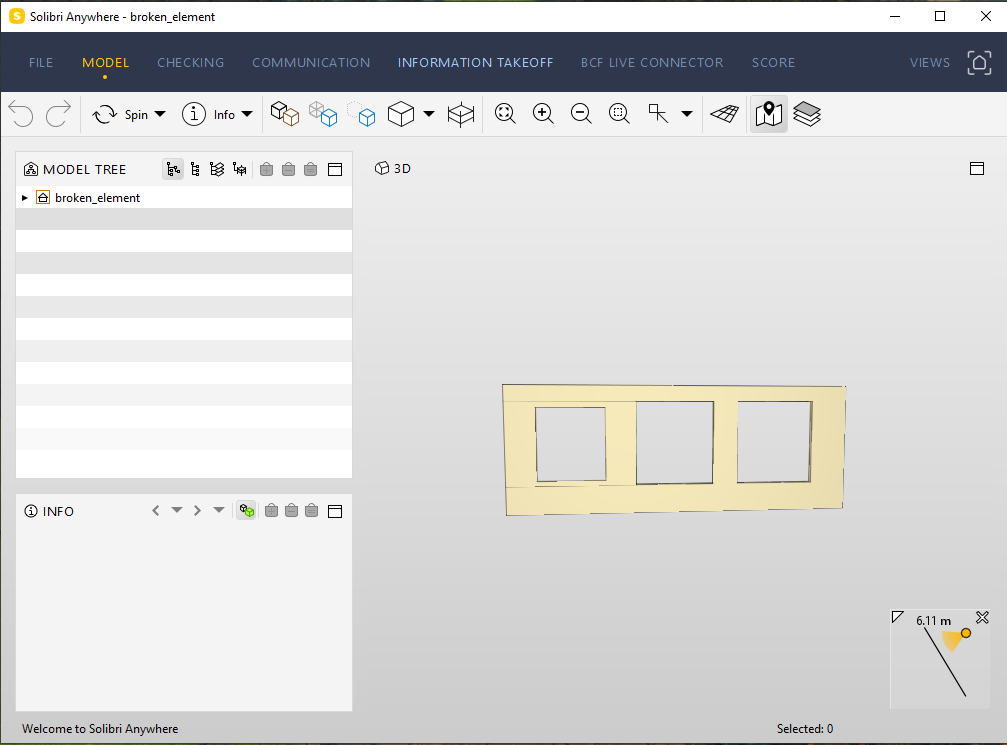Expand the broken_element tree node
The height and width of the screenshot is (745, 1007).
pos(24,198)
